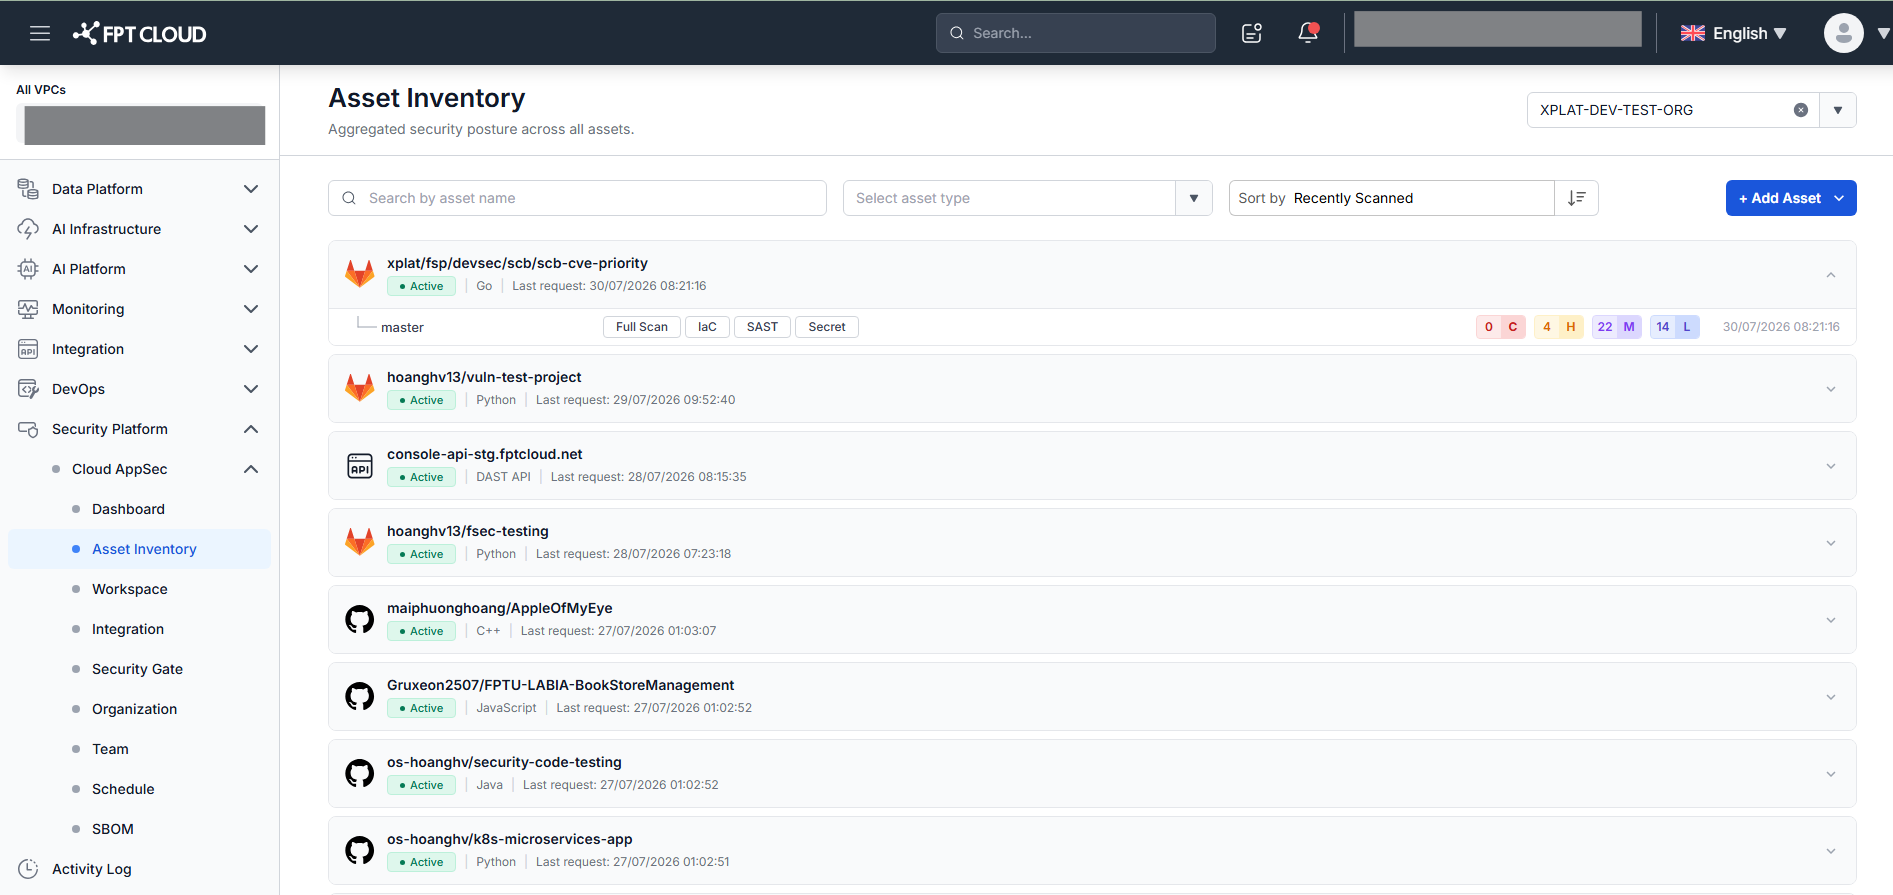Collapse the Cloud AppSec submenu
Screen dimensions: 1893x895
(x=251, y=469)
